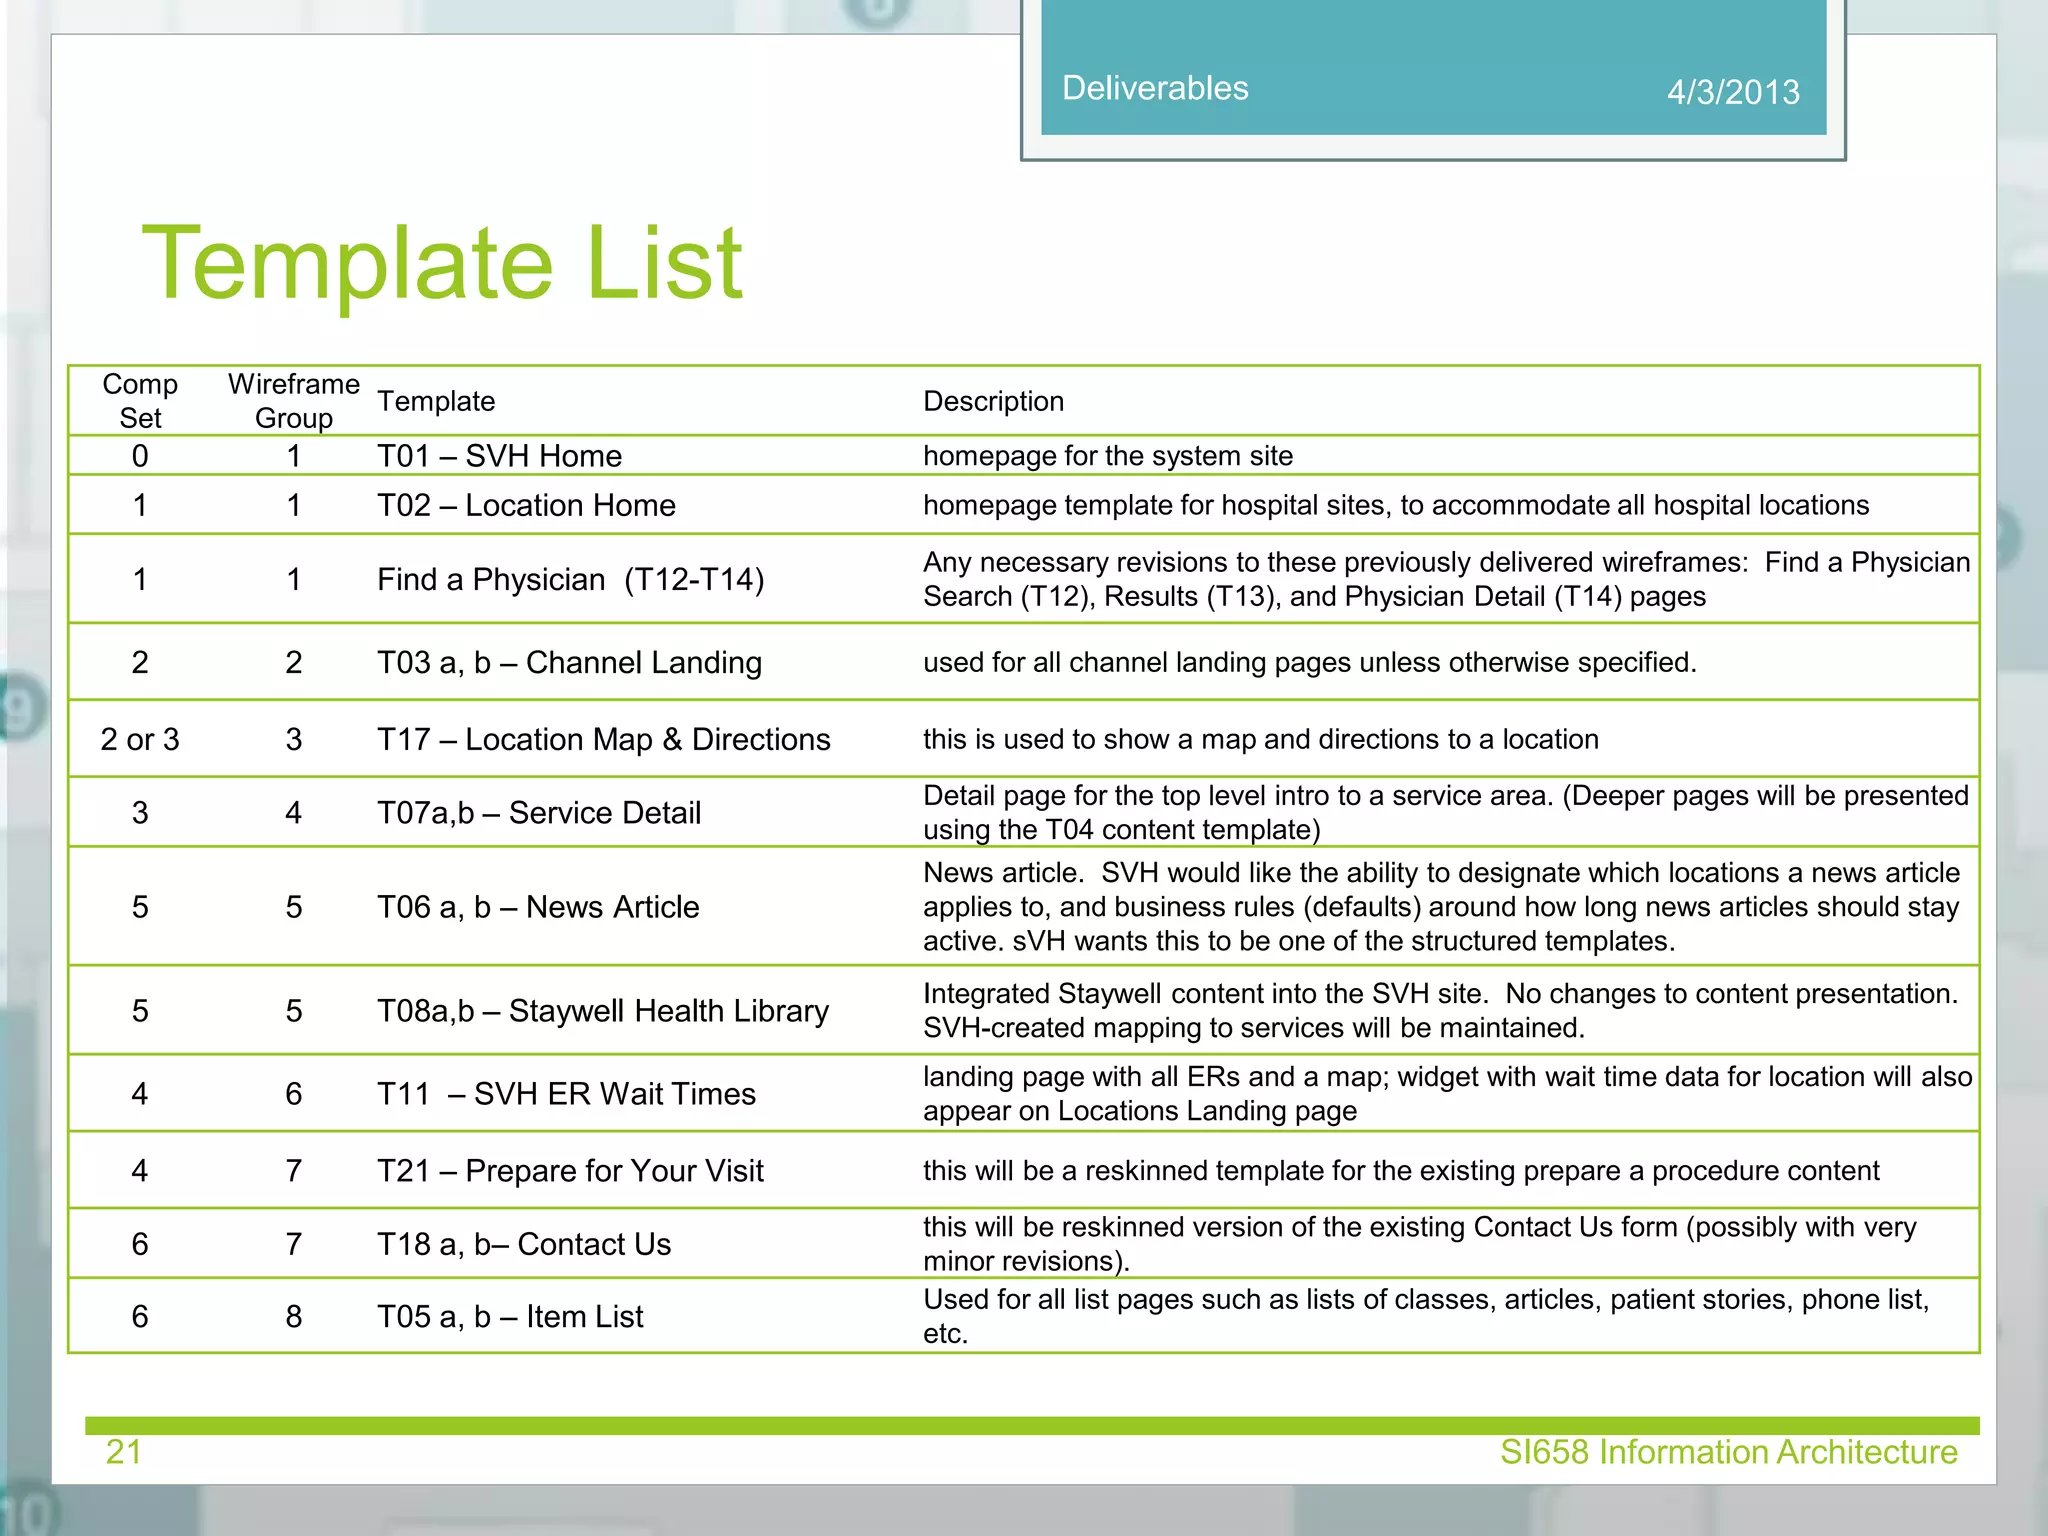
Task: Select 'T17 – Location Map & Directions' cell
Action: 604,739
